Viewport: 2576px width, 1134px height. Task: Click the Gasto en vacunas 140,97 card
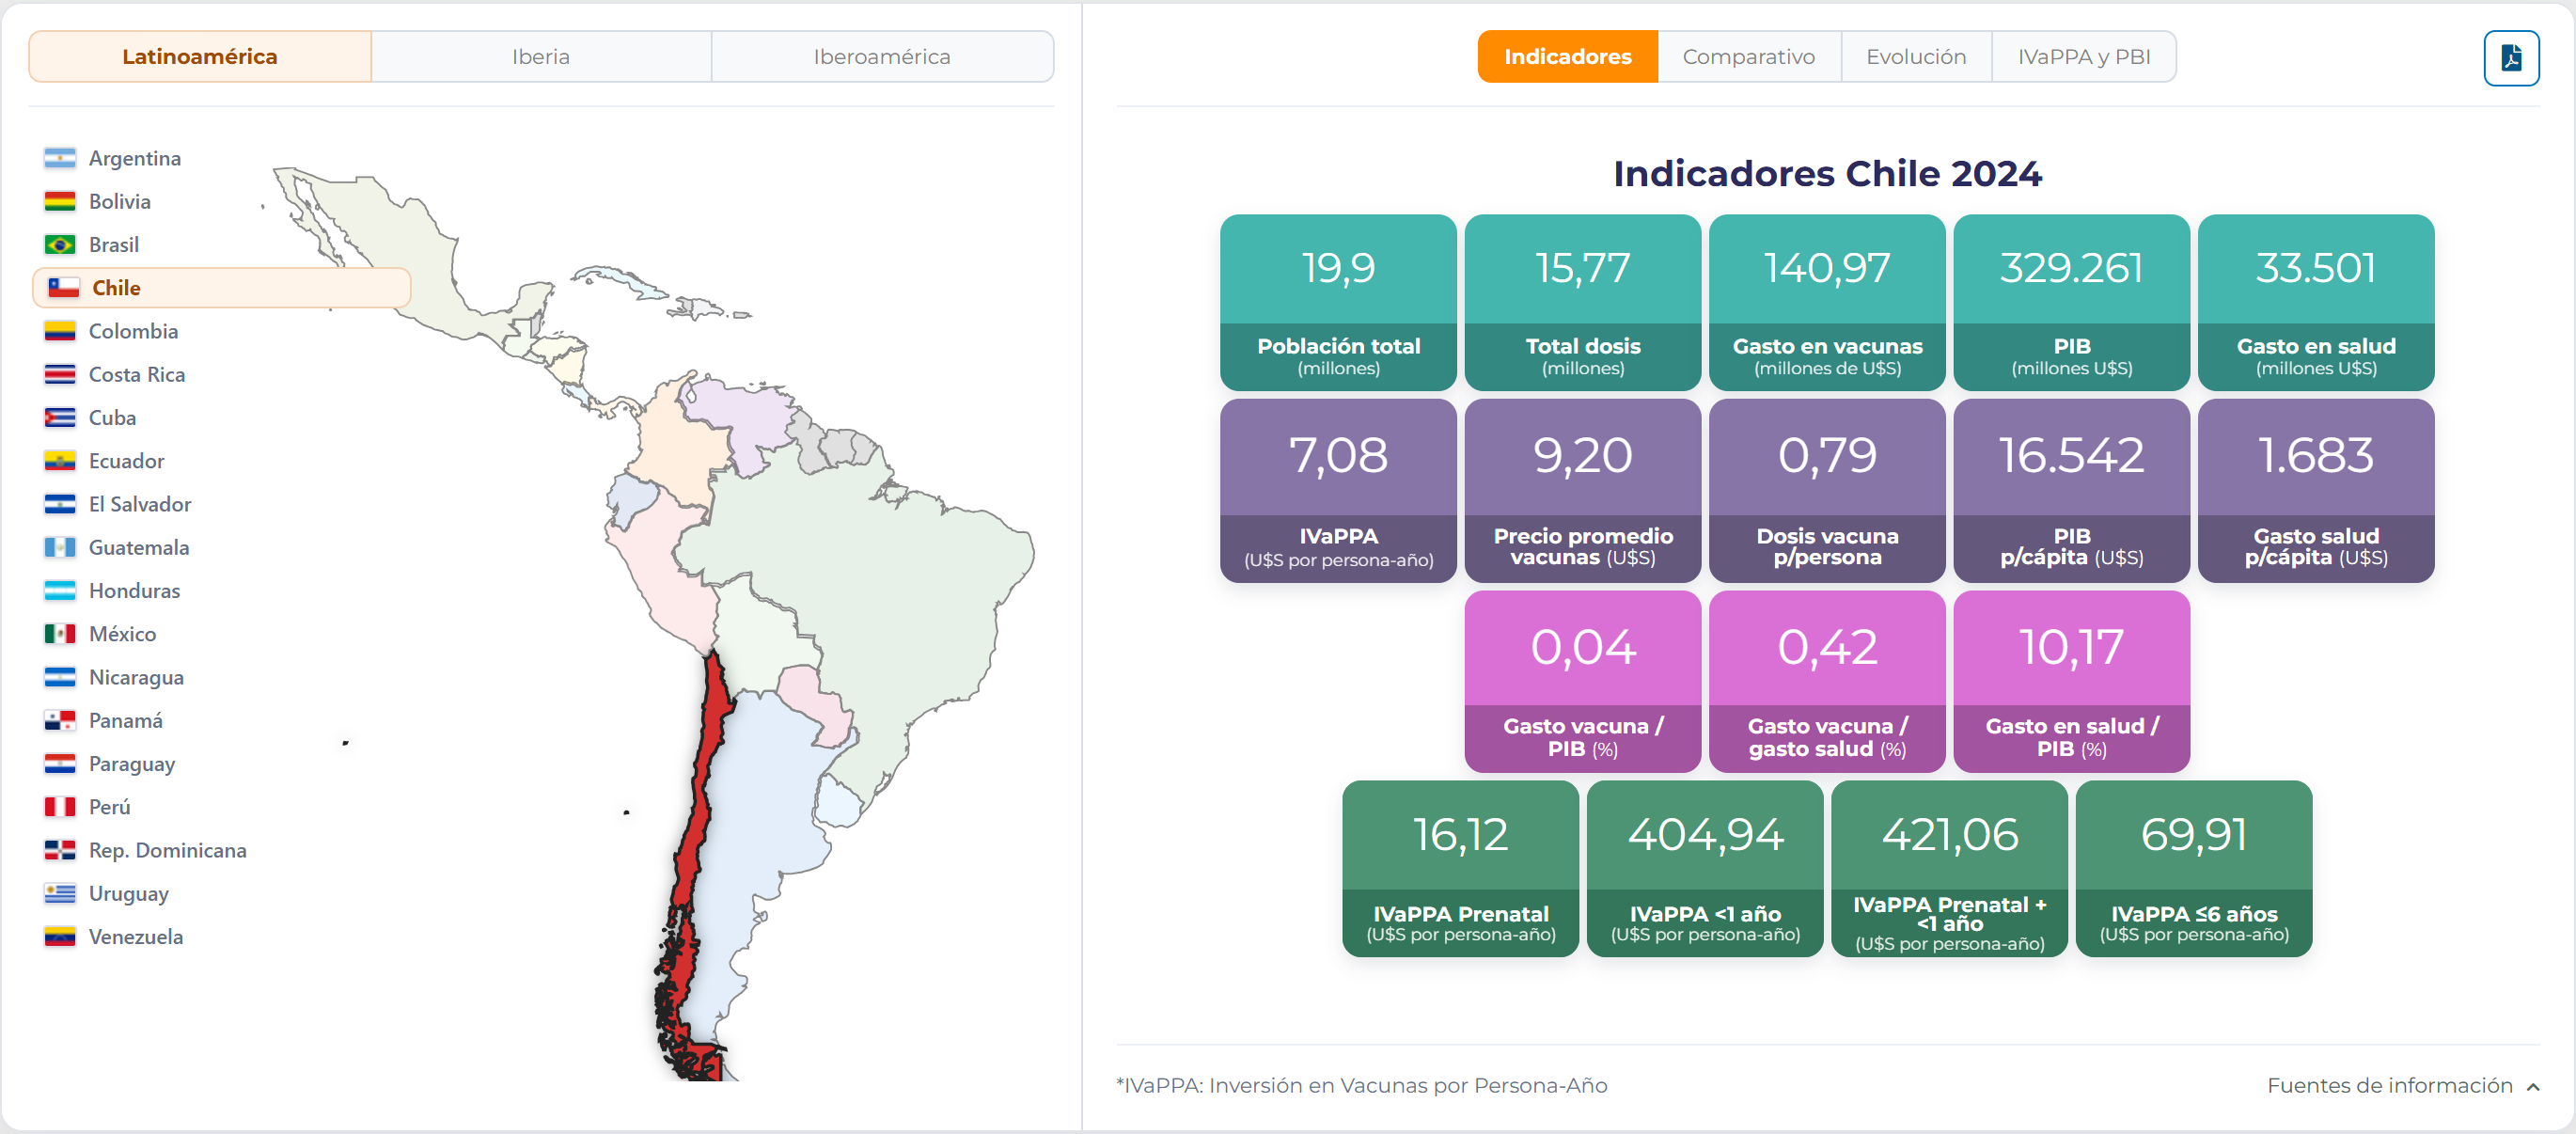click(x=1827, y=302)
